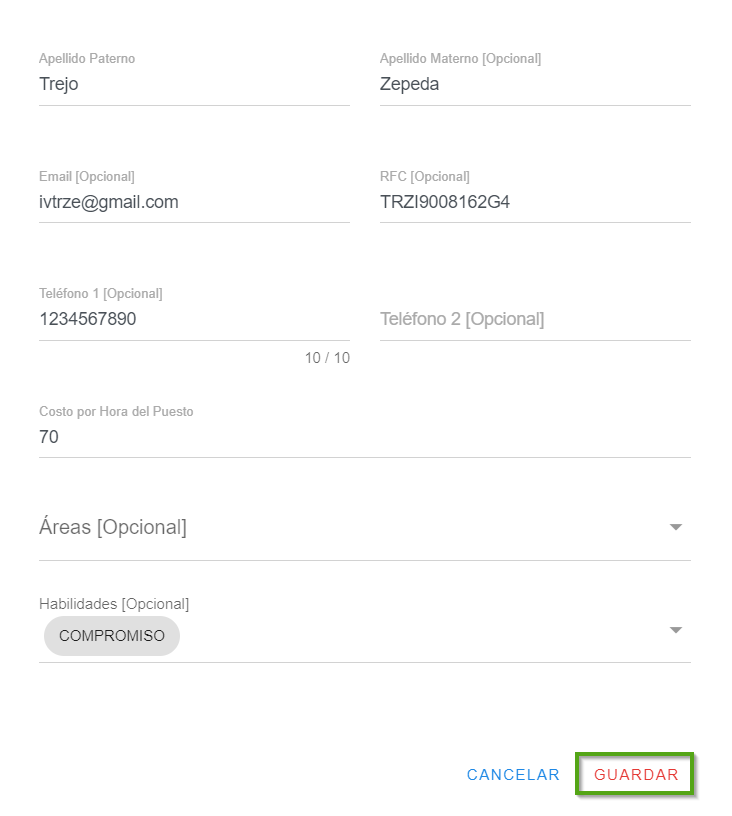The width and height of the screenshot is (732, 816).
Task: Click the 10 / 10 character counter
Action: pos(327,358)
